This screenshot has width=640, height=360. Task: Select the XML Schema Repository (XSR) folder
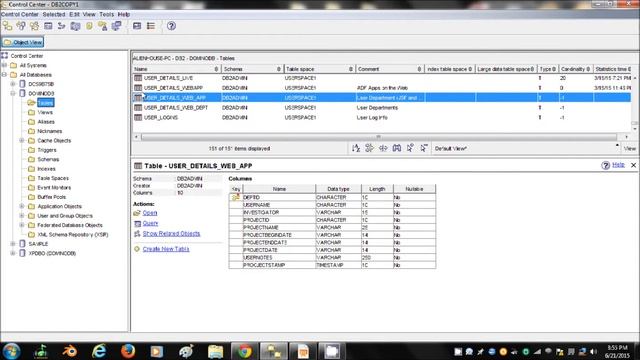coord(73,234)
